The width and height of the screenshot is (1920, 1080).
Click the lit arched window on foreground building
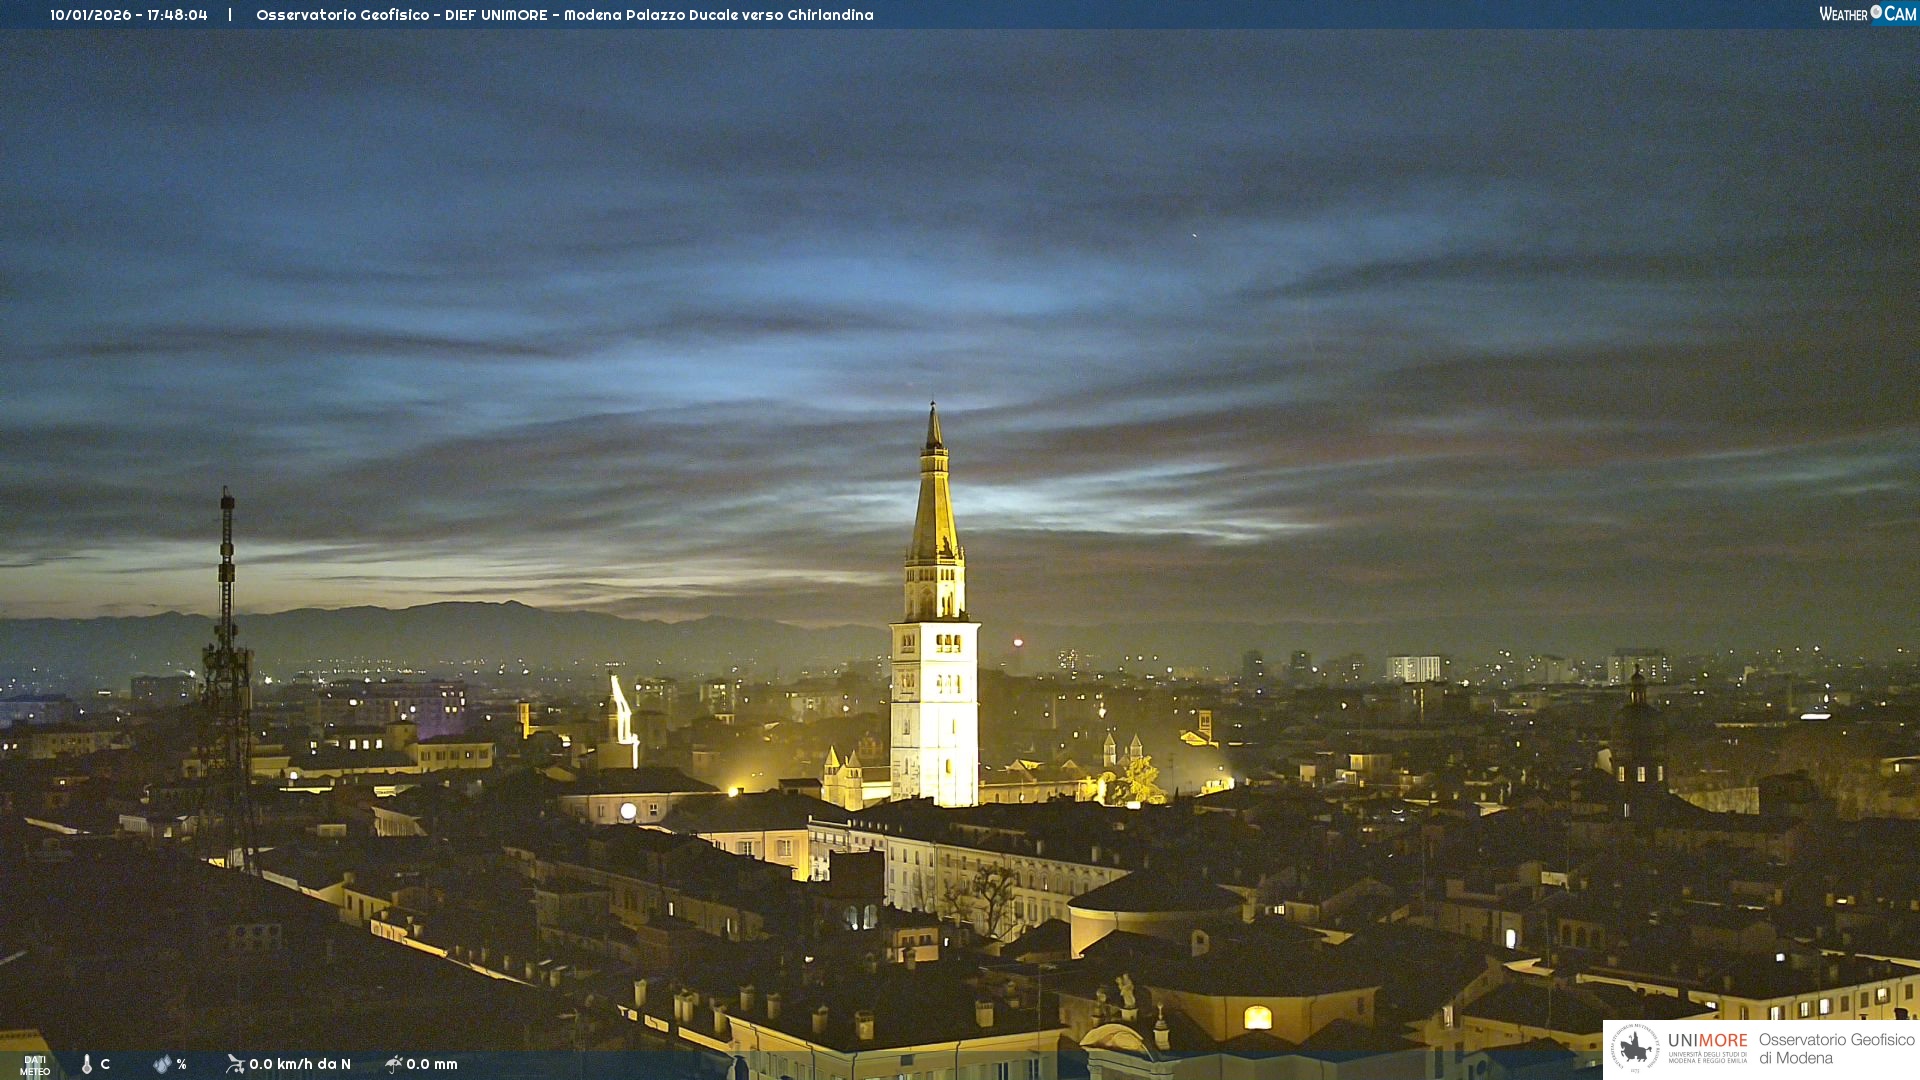point(1257,1018)
